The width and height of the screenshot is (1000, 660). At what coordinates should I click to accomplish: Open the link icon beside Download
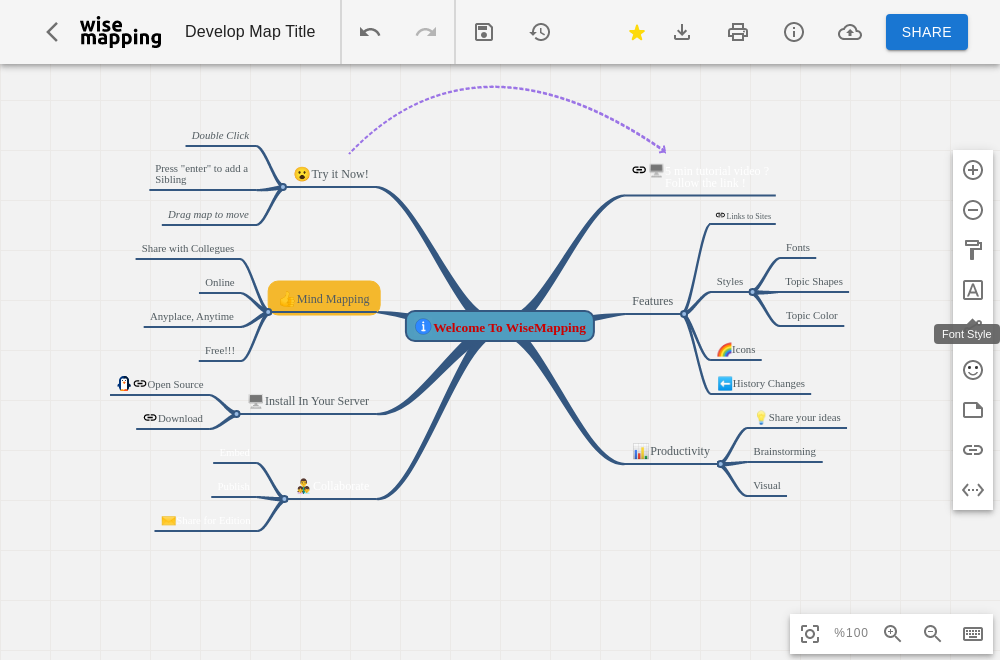[150, 417]
